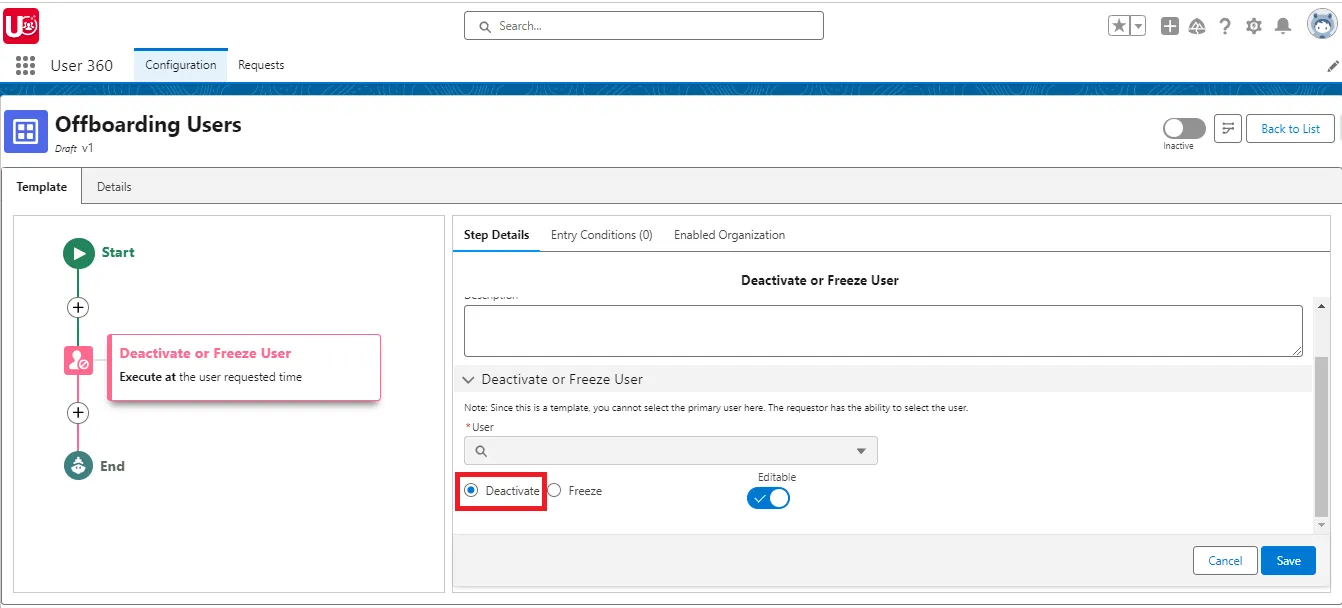
Task: Open the User lookup dropdown
Action: click(x=860, y=450)
